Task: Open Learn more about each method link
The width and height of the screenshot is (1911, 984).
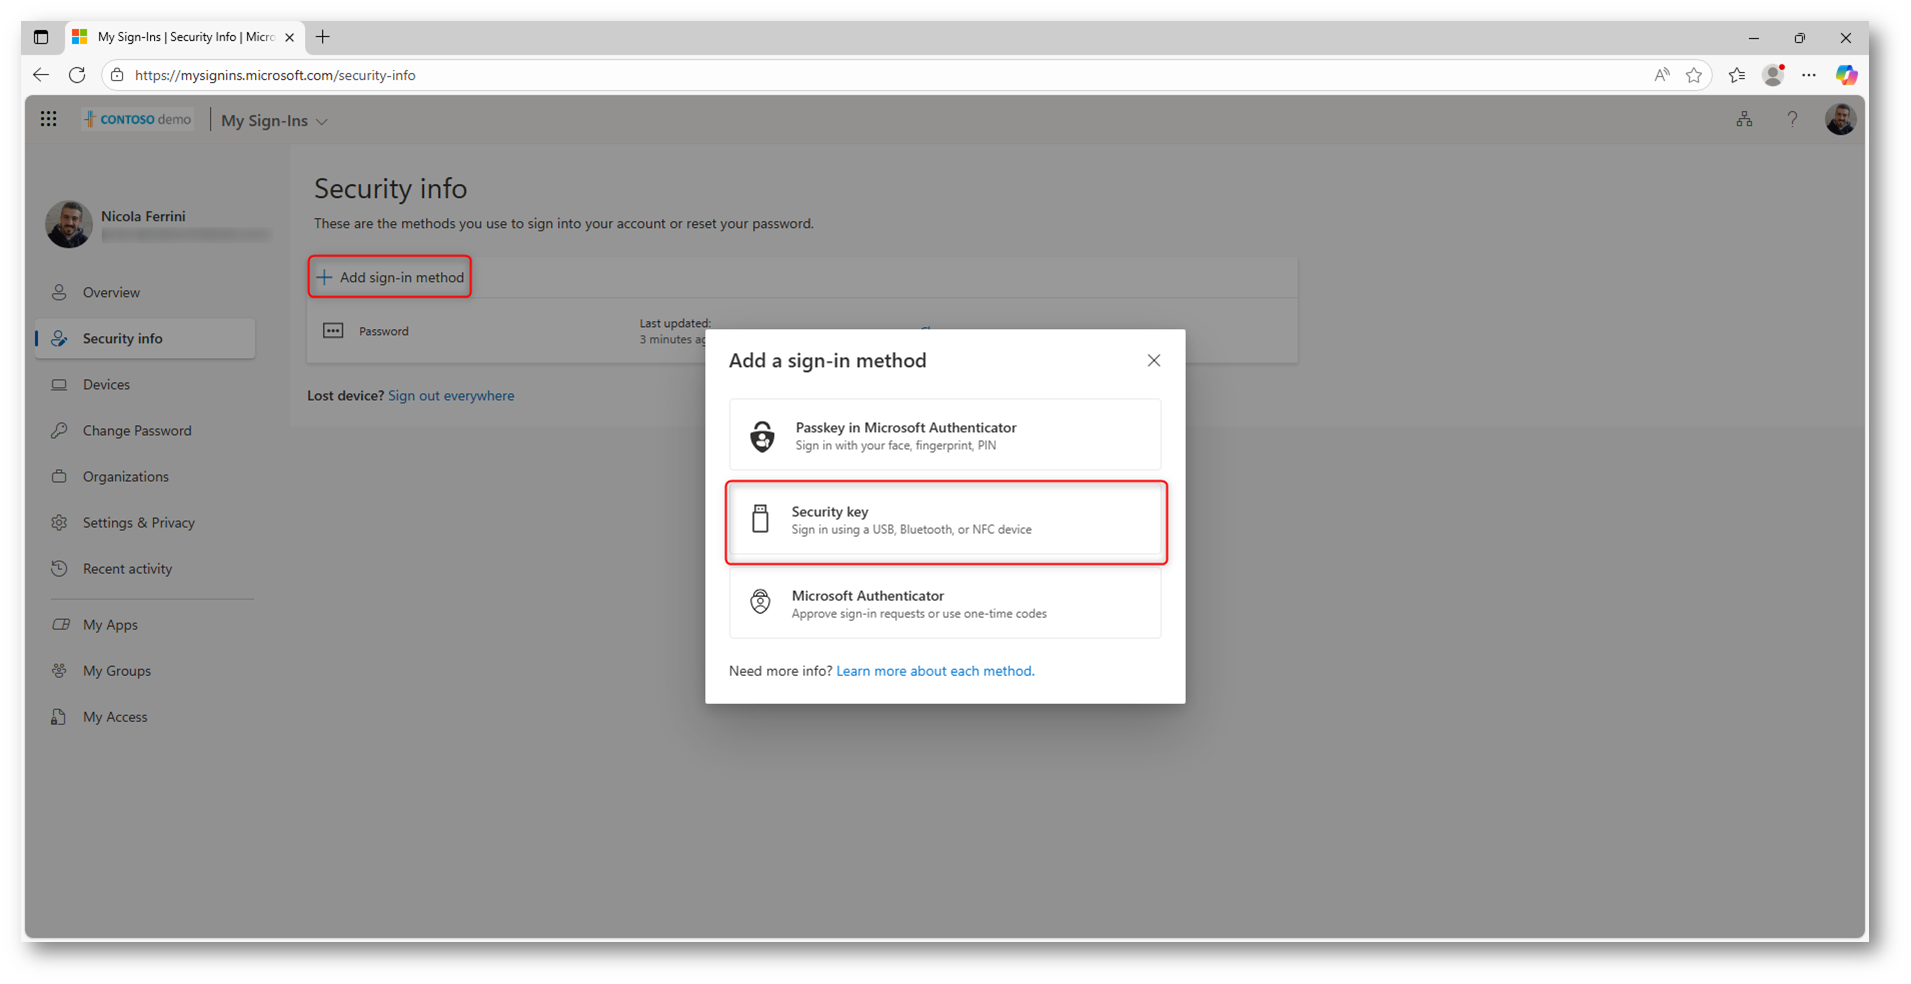Action: (935, 671)
